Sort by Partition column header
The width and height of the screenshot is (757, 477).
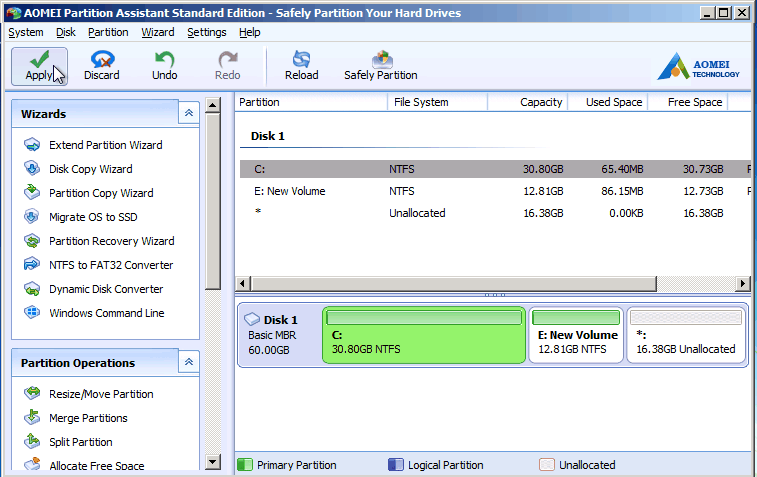311,102
